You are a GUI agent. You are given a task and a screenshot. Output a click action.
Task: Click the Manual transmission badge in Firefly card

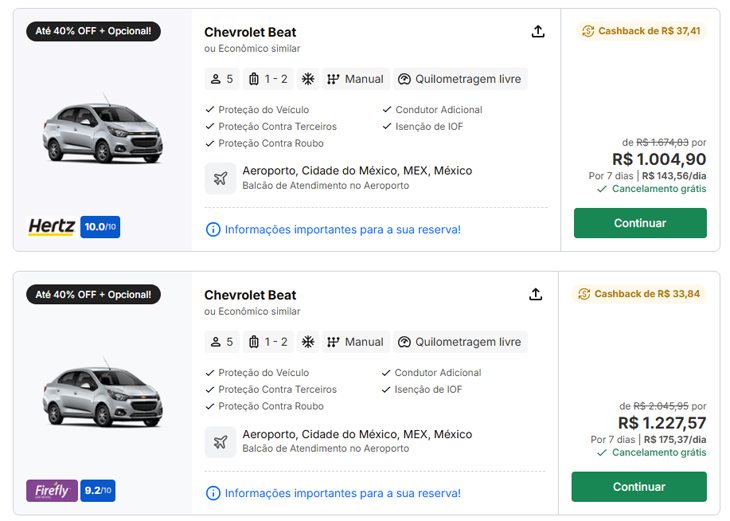point(355,342)
